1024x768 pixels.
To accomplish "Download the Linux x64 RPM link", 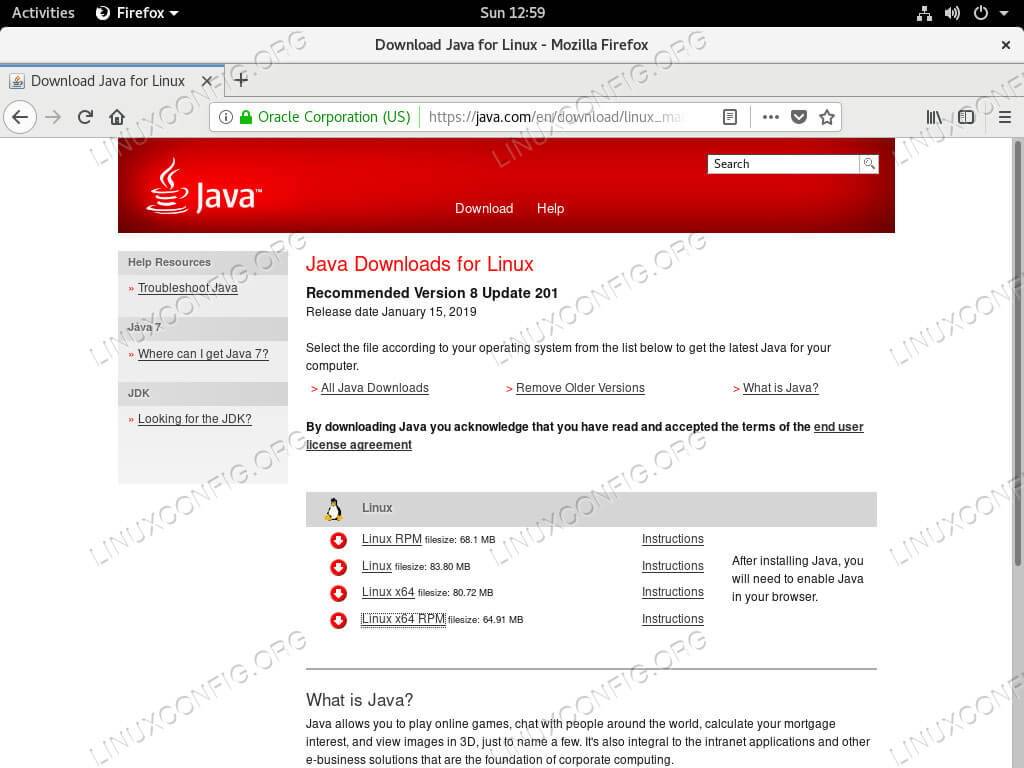I will coord(404,619).
